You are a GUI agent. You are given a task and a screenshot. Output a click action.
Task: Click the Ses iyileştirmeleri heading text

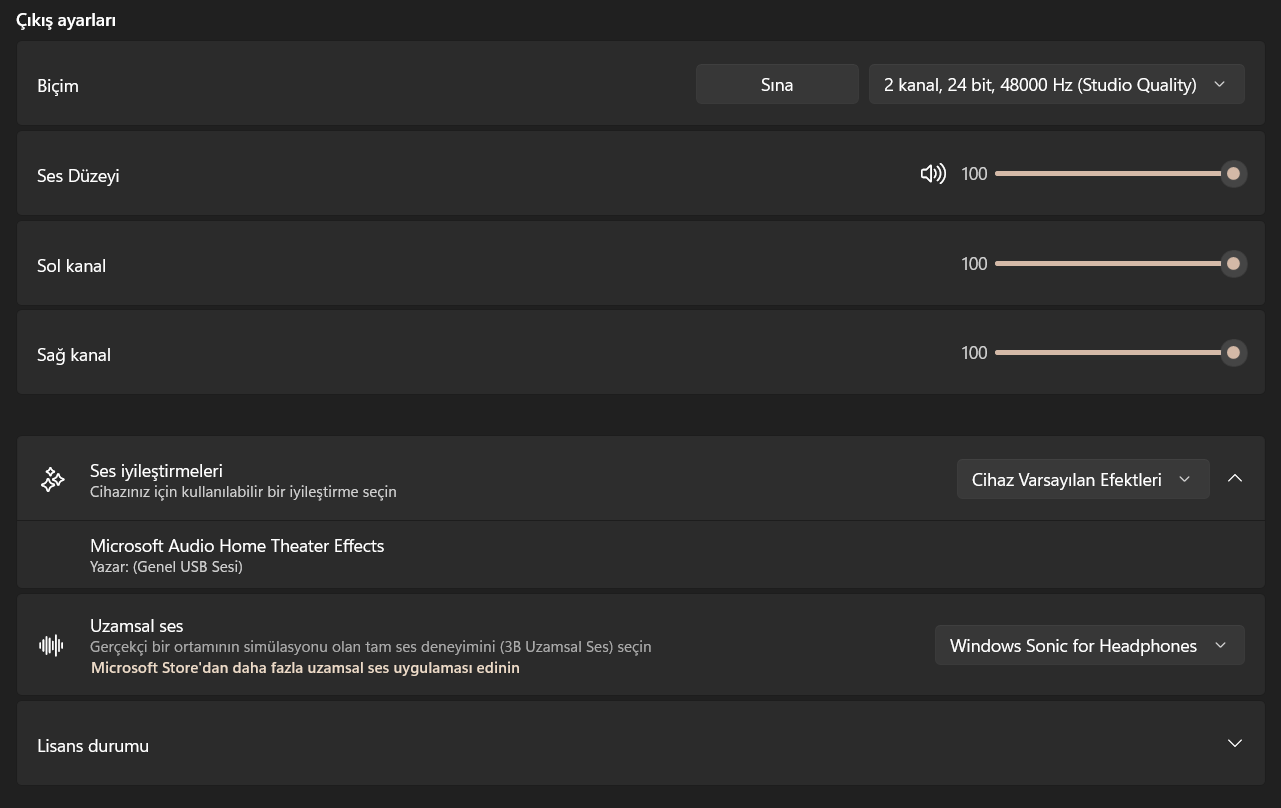[156, 471]
